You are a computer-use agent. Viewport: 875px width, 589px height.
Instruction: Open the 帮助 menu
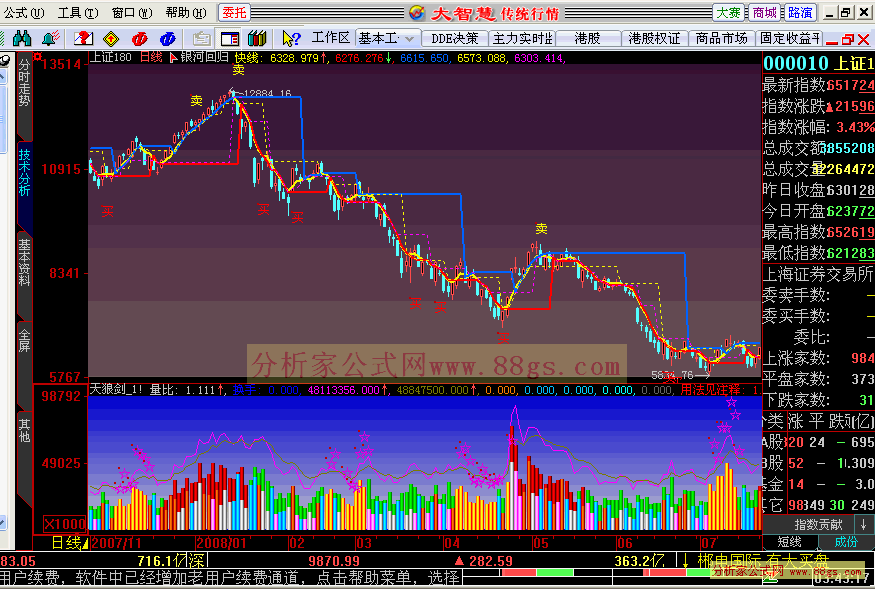pos(186,12)
